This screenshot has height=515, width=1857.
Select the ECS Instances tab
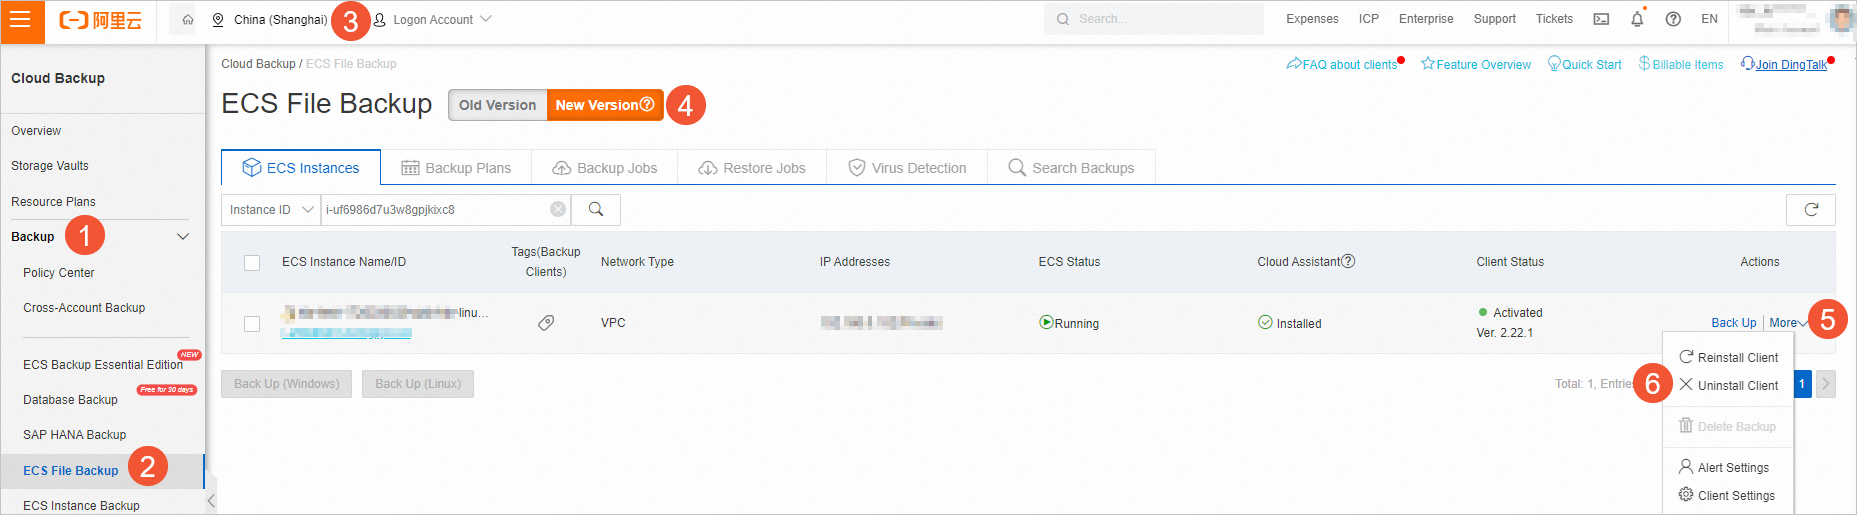pyautogui.click(x=301, y=168)
